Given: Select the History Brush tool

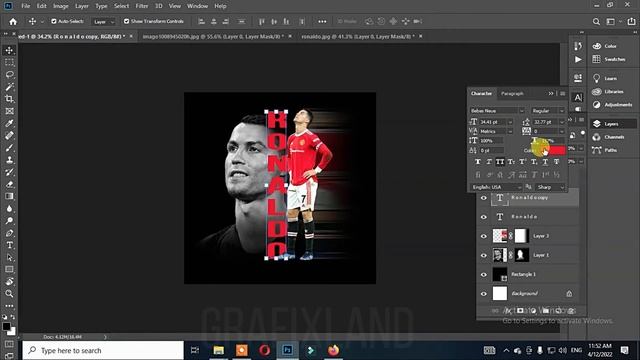Looking at the screenshot, I should click(x=9, y=172).
